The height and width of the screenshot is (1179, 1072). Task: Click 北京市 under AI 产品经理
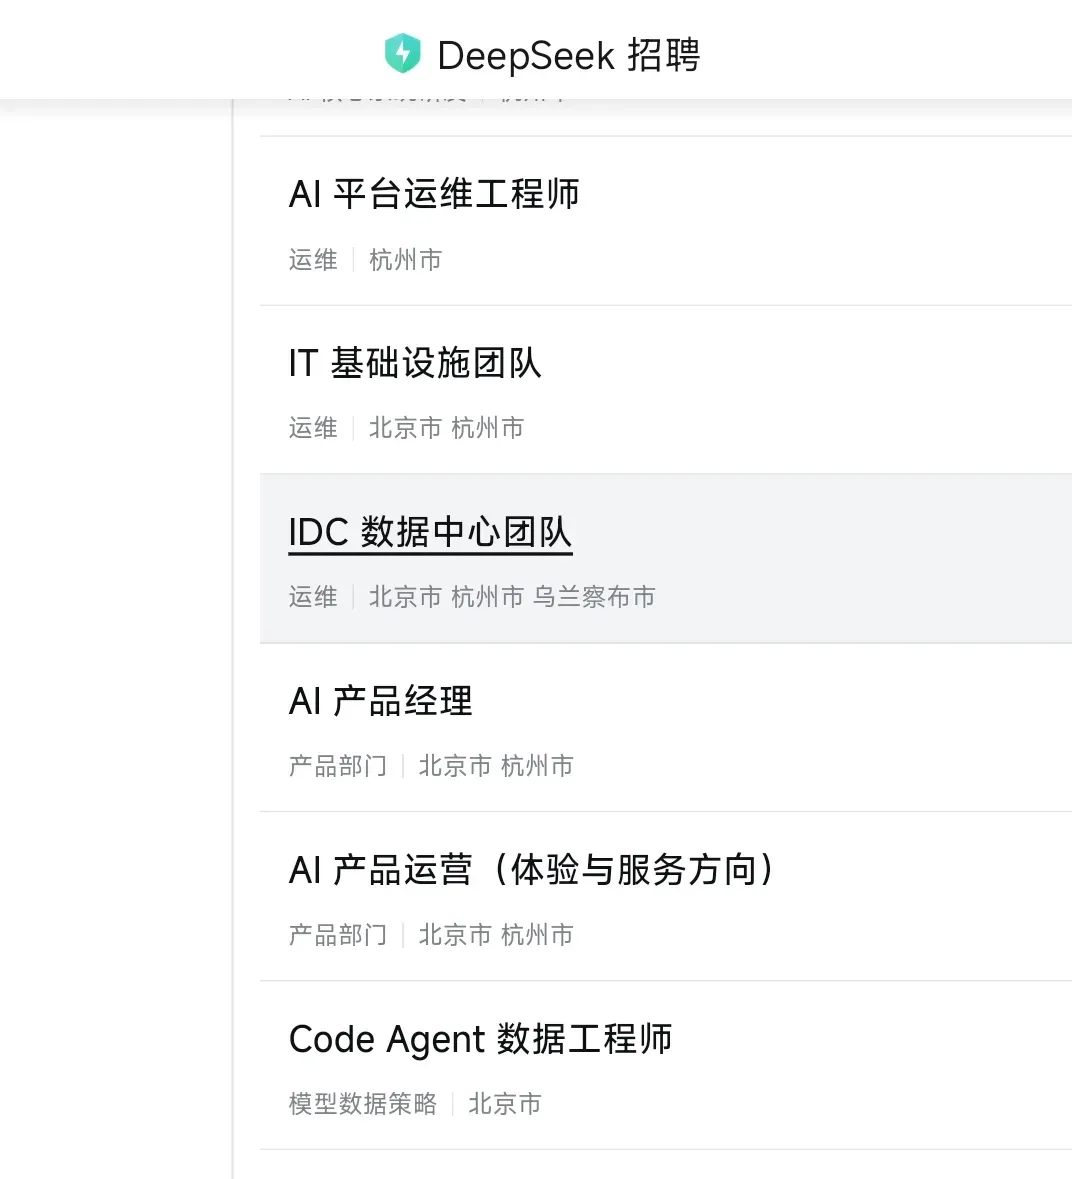point(455,766)
